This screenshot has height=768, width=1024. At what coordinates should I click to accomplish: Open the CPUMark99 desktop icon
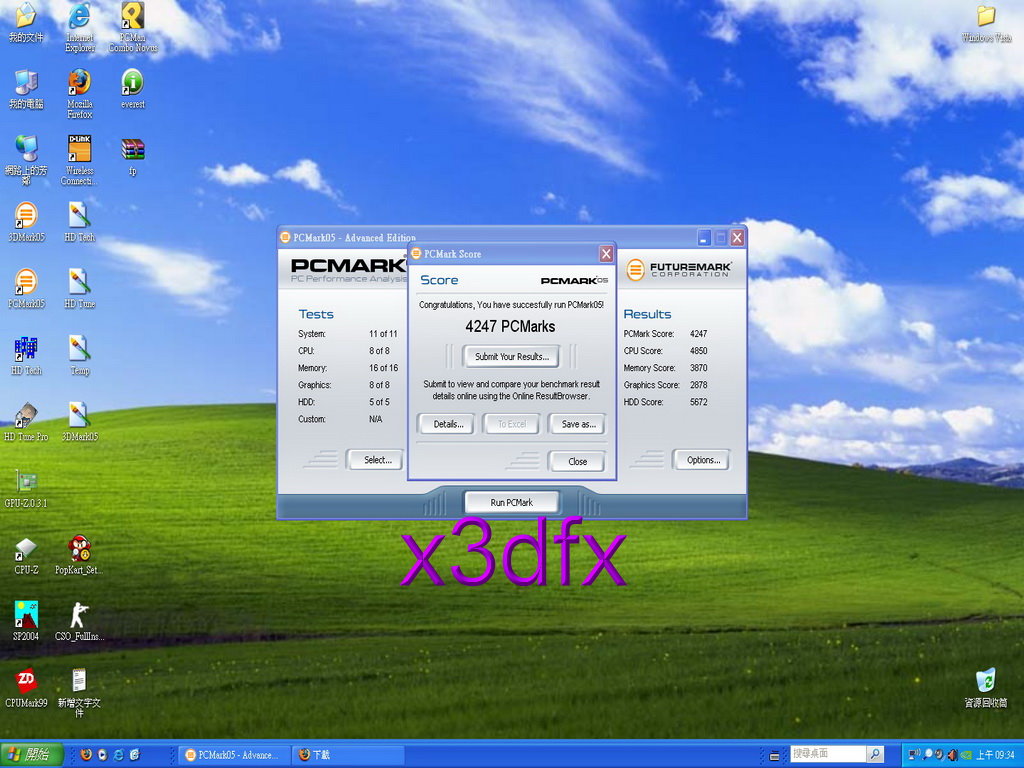pos(26,688)
